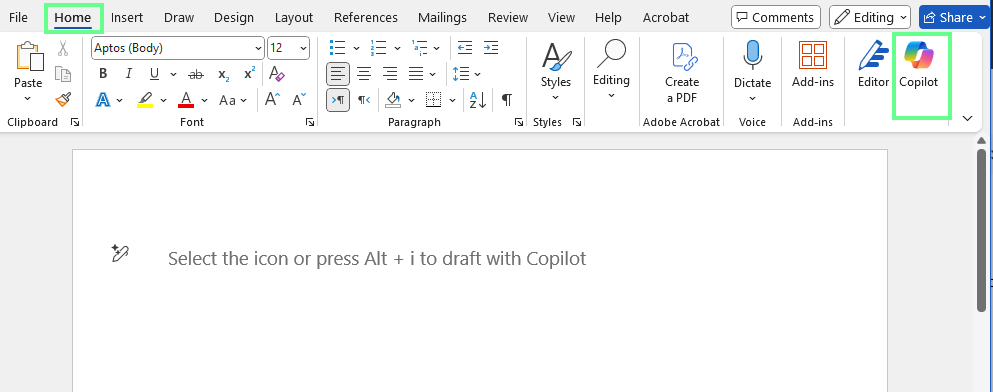Open the File menu
Image resolution: width=993 pixels, height=392 pixels.
(x=18, y=17)
